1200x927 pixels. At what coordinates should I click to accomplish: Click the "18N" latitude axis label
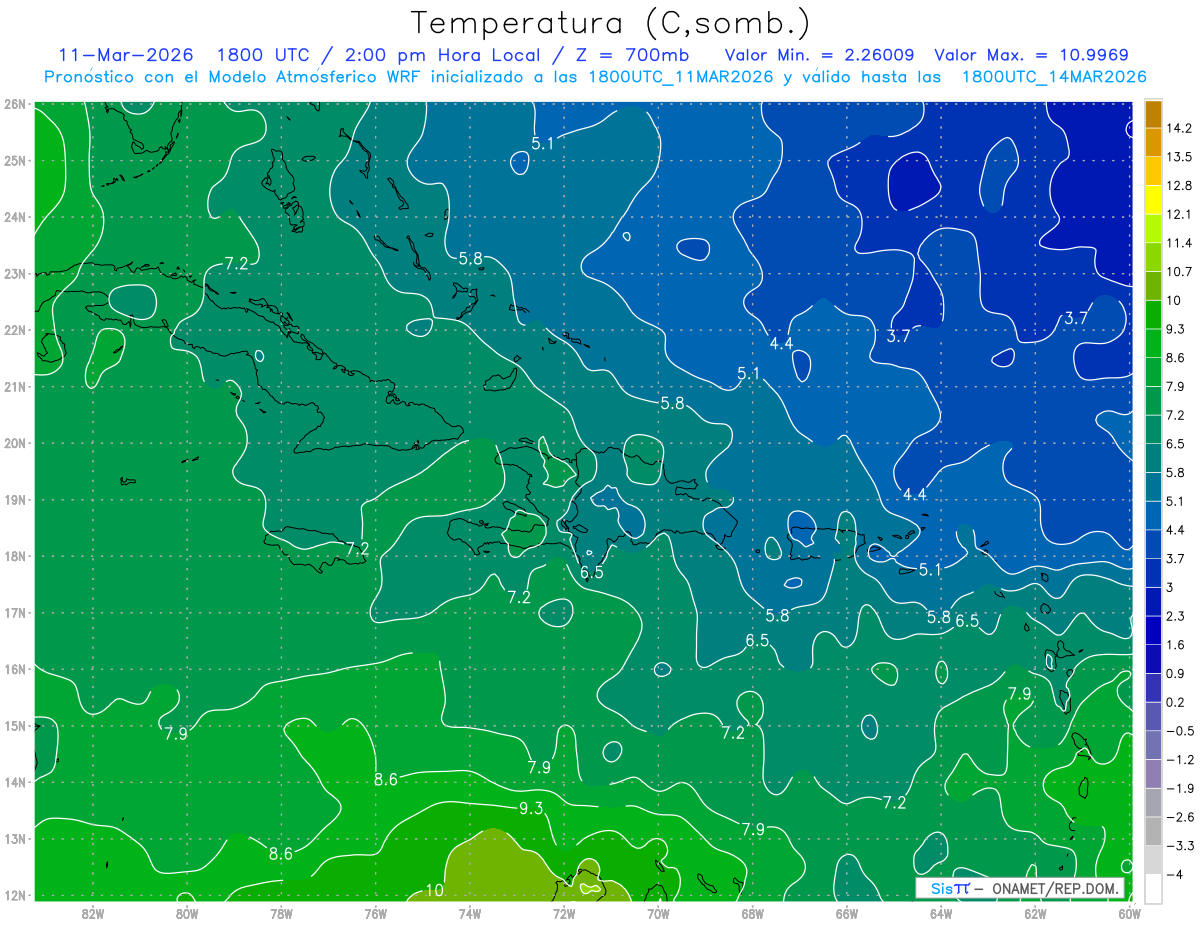[14, 556]
